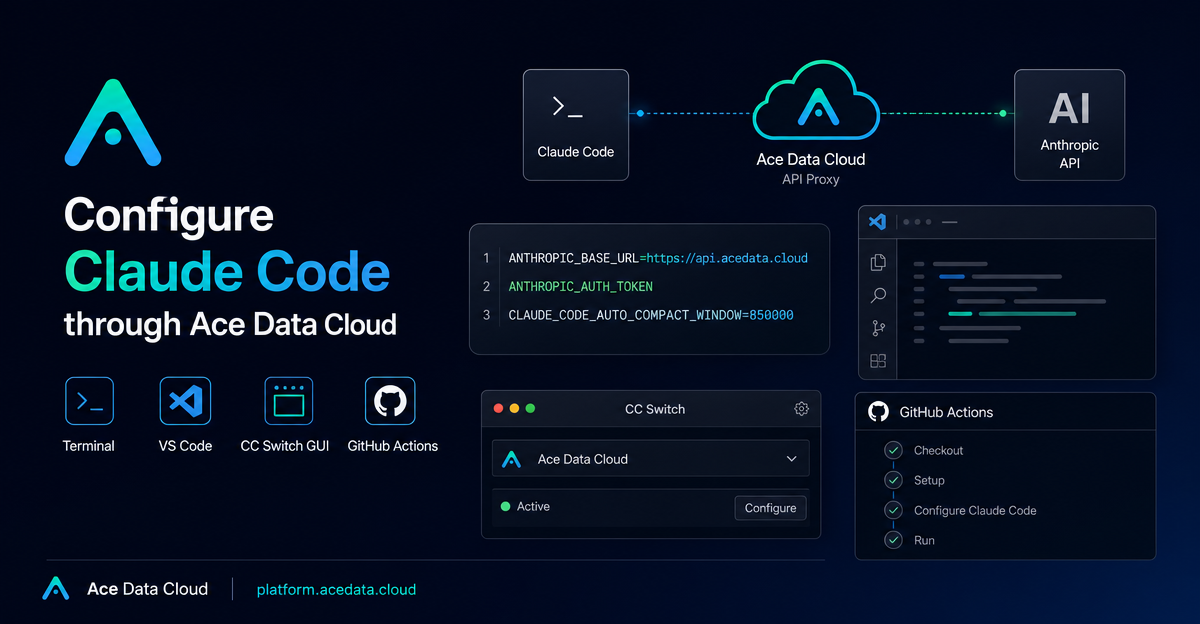Click CC Switch yellow minimize button
Screen dimensions: 1200x624
515,409
